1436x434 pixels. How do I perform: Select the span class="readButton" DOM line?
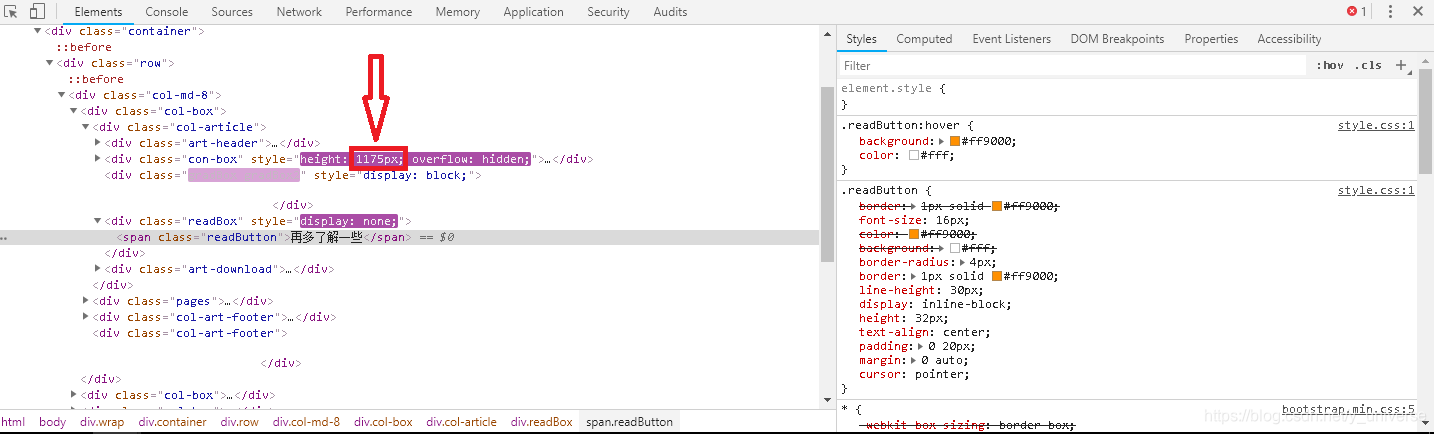tap(410, 237)
